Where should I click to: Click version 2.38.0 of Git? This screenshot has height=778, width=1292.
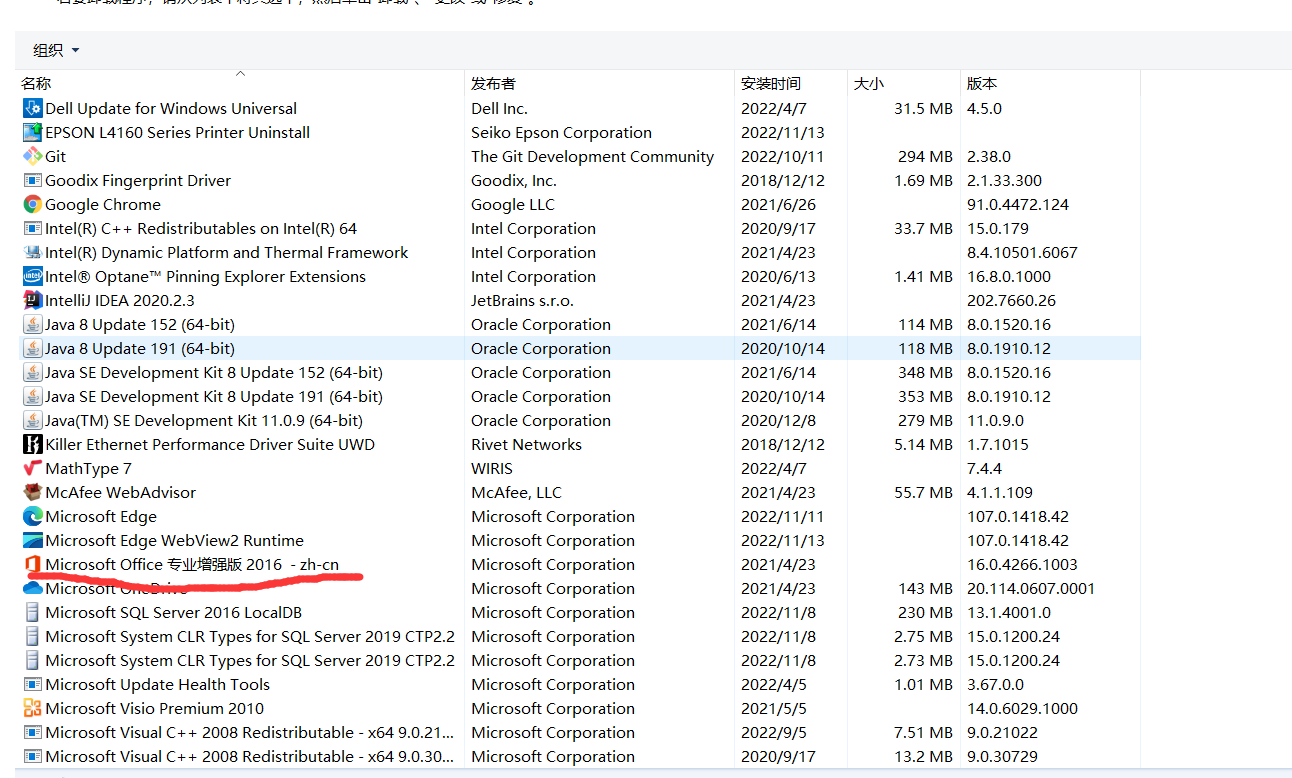[988, 156]
